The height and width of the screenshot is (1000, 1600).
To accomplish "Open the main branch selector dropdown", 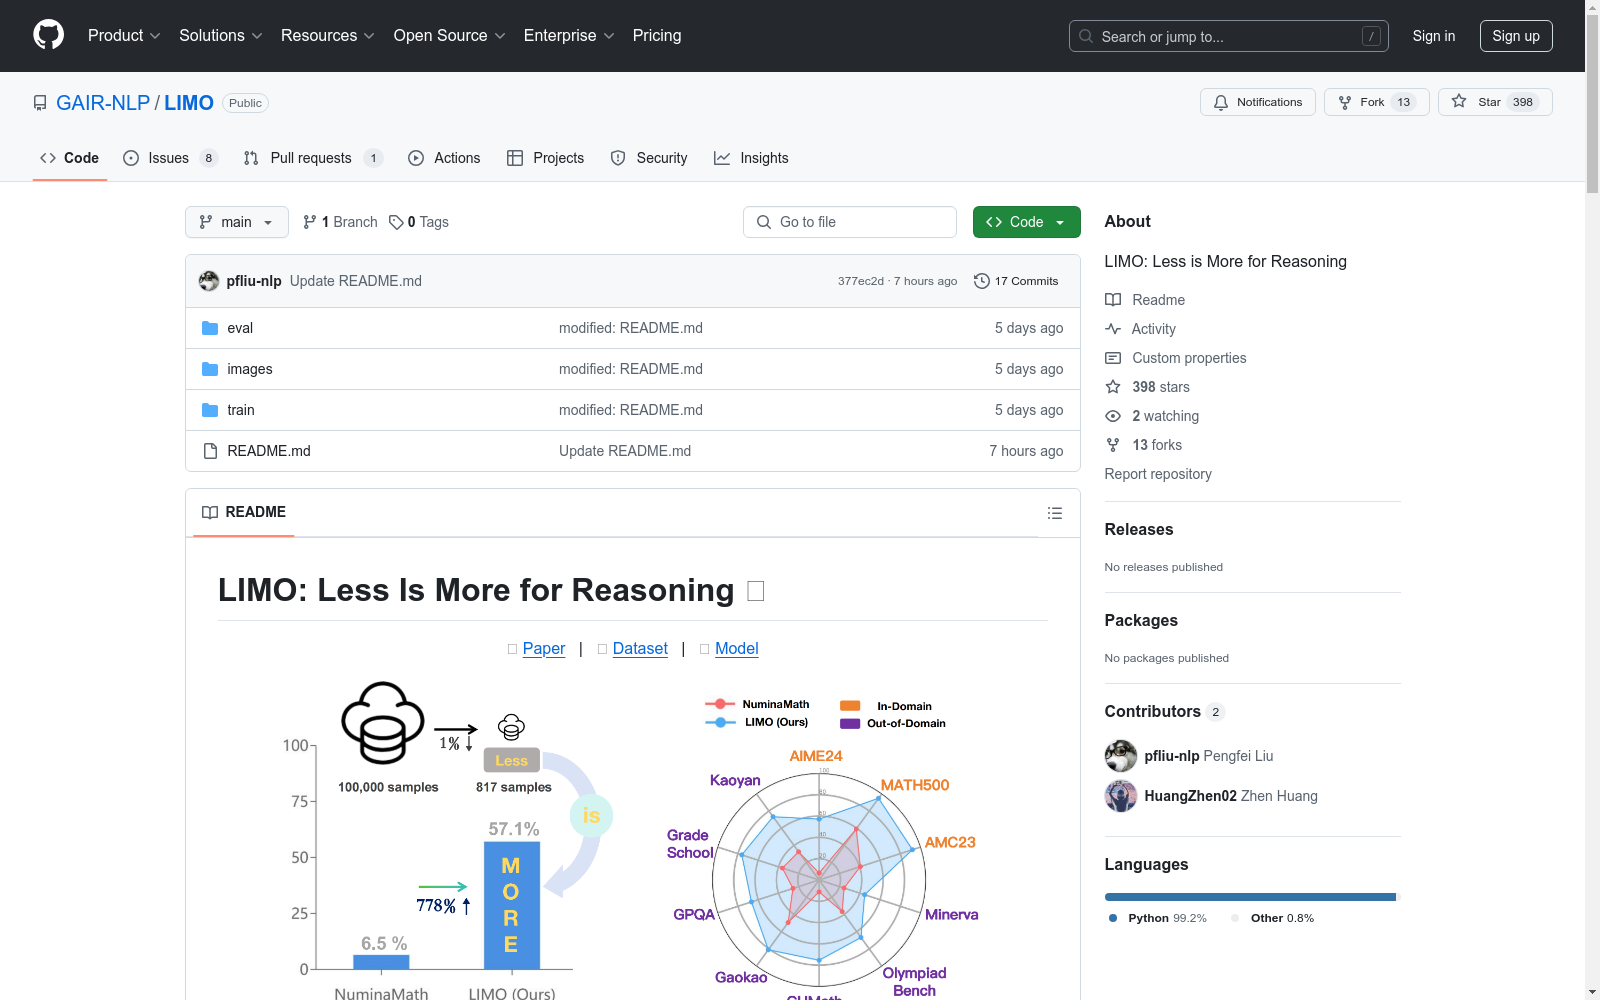I will click(237, 222).
